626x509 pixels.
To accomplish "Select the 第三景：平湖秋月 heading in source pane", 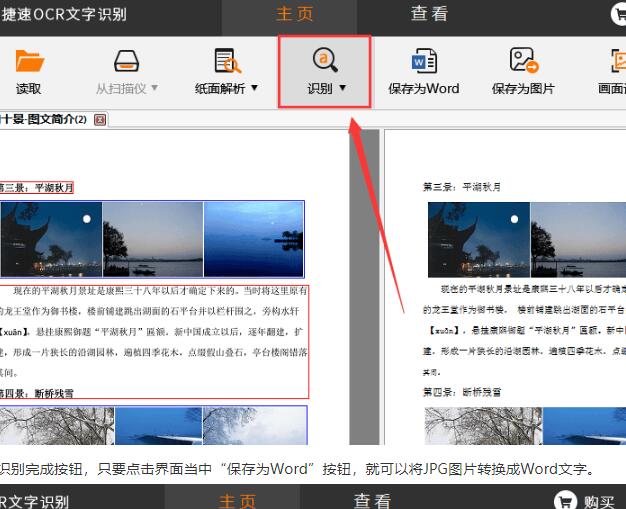I will point(36,187).
